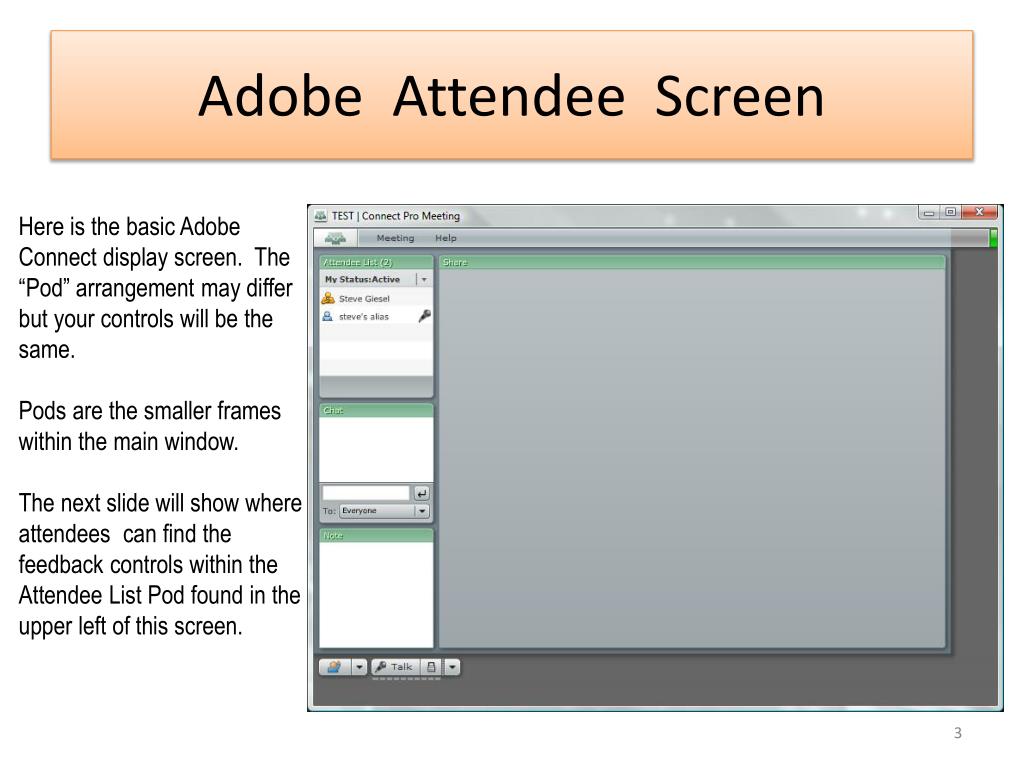
Task: Click the Share pod title bar
Action: [692, 263]
